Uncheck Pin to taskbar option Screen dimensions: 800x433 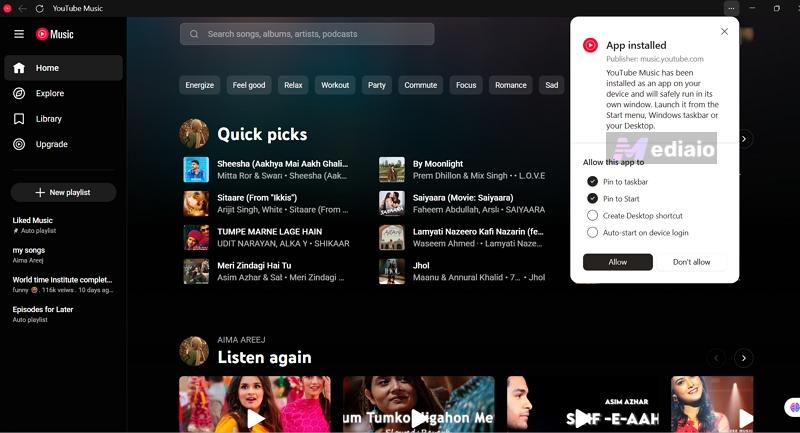(592, 182)
